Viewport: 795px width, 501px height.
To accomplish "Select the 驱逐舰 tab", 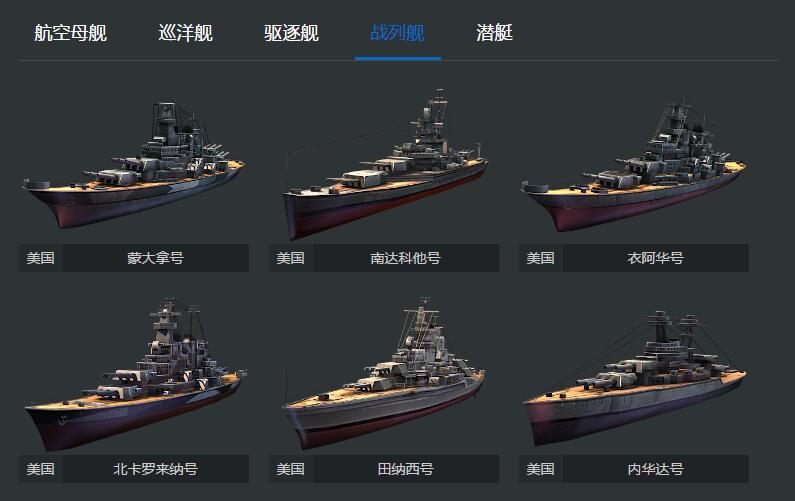I will [x=292, y=33].
